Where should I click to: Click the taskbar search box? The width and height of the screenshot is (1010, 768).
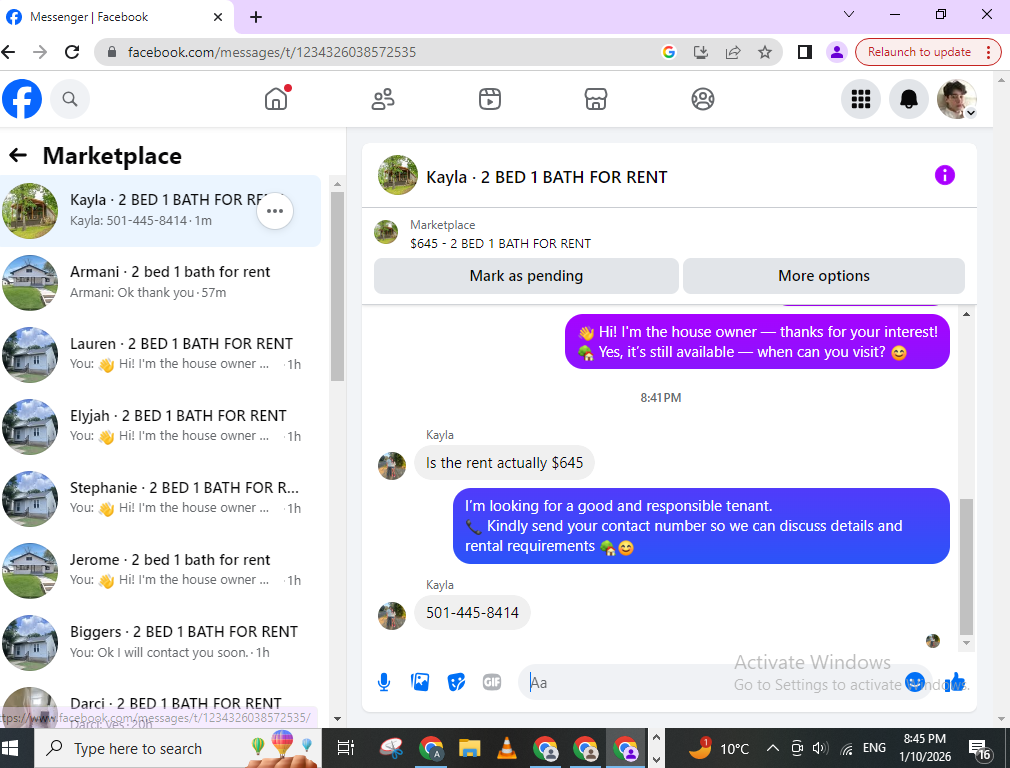[177, 748]
